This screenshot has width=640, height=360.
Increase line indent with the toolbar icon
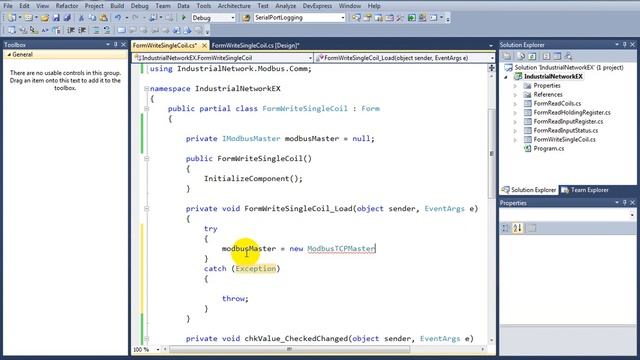pos(82,30)
